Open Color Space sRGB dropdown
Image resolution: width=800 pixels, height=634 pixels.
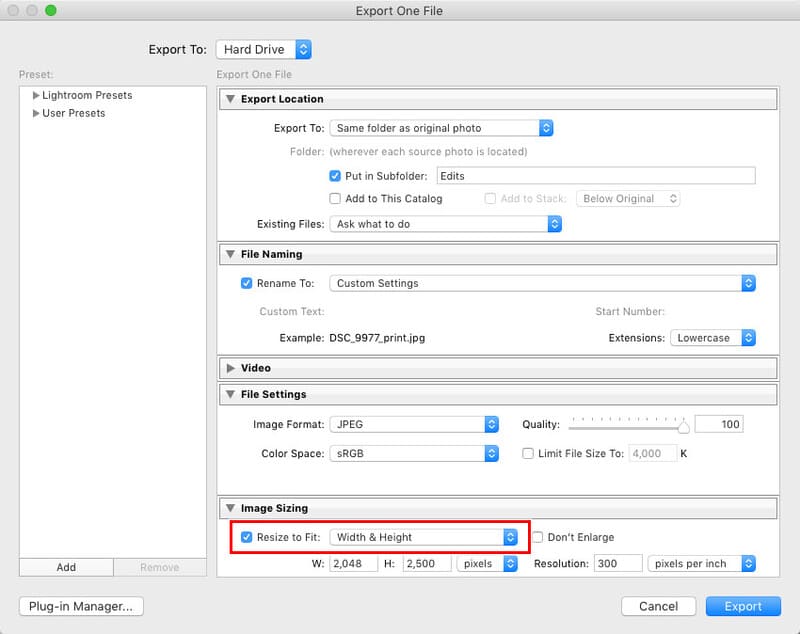pyautogui.click(x=414, y=453)
